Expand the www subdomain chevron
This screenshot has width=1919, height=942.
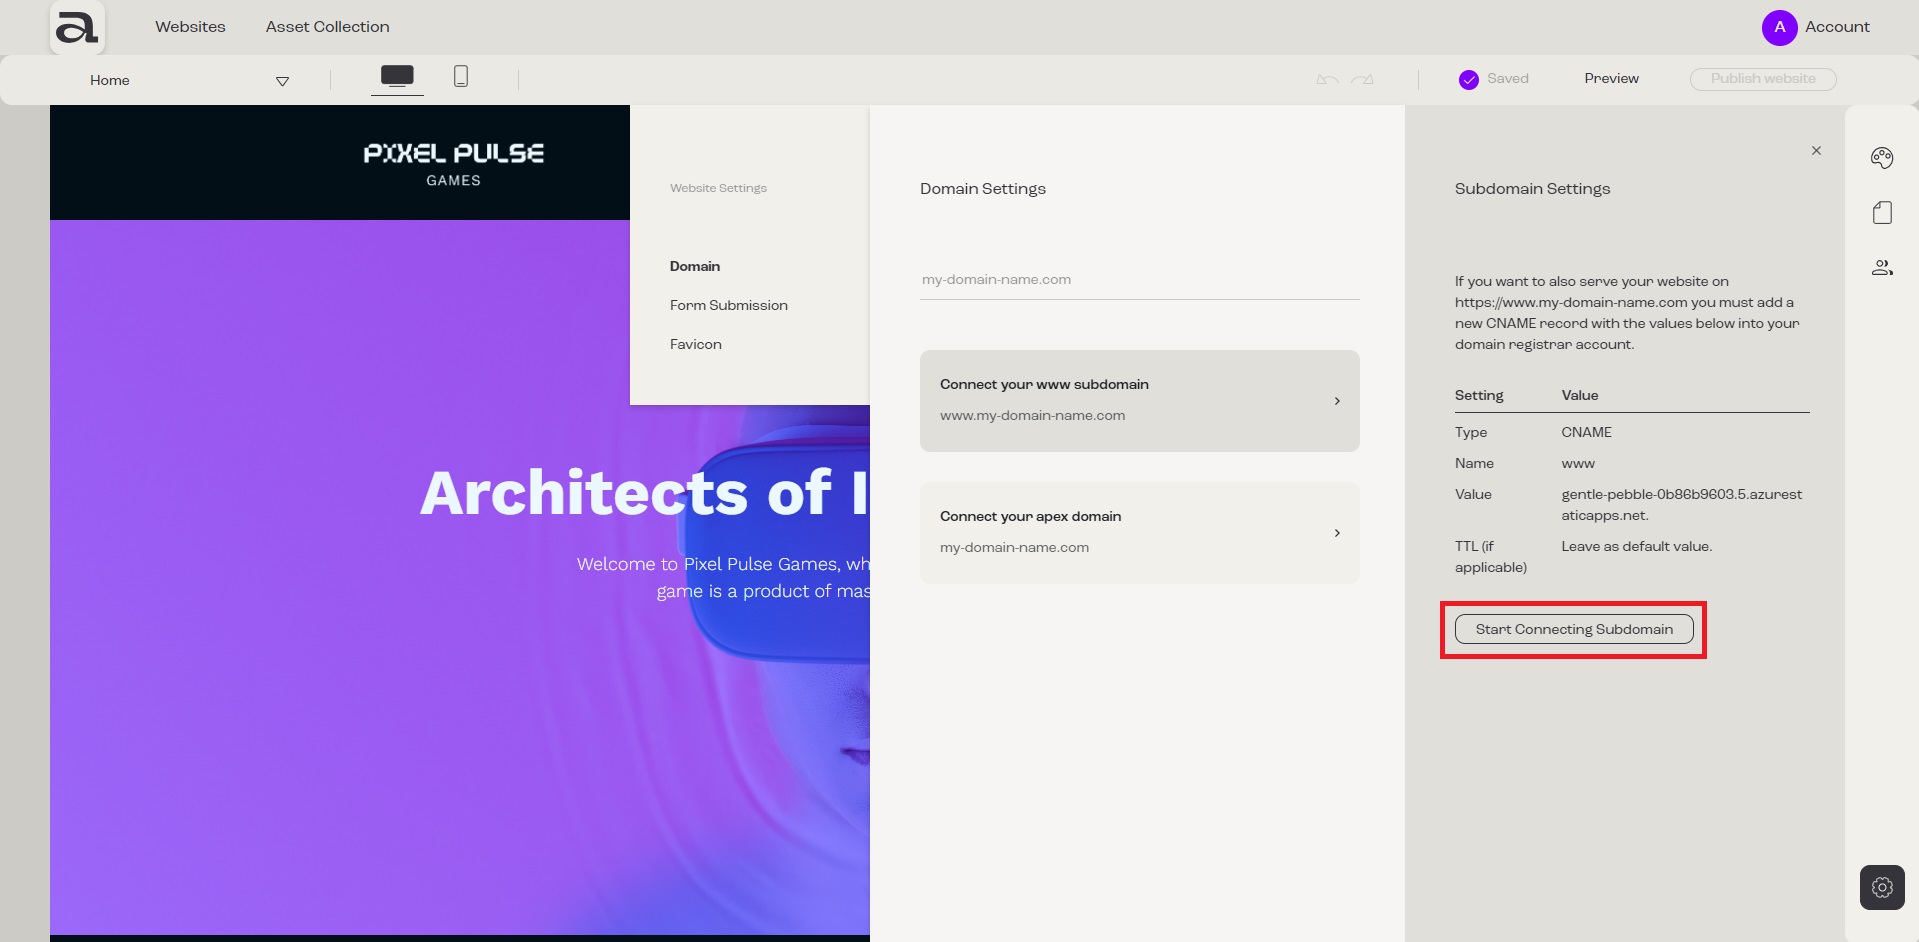pos(1337,401)
